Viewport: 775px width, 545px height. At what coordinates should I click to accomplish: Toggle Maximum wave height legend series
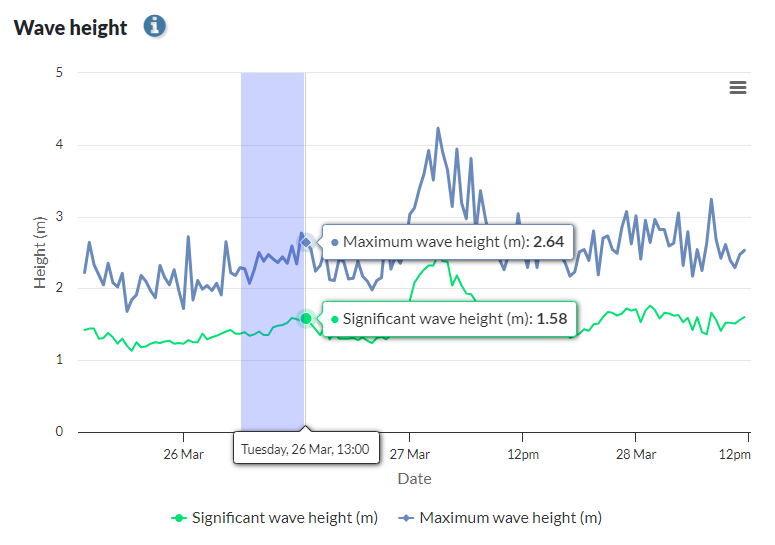[x=510, y=517]
